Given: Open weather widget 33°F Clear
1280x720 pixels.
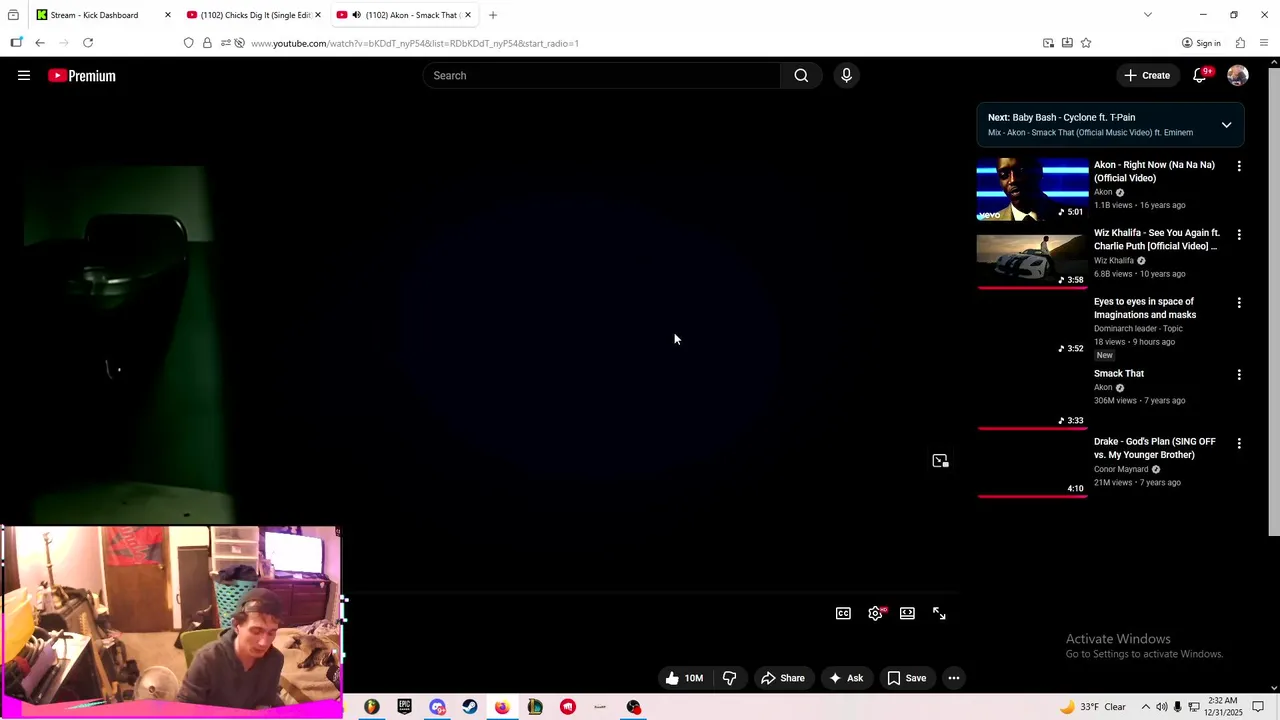Looking at the screenshot, I should click(x=1093, y=707).
